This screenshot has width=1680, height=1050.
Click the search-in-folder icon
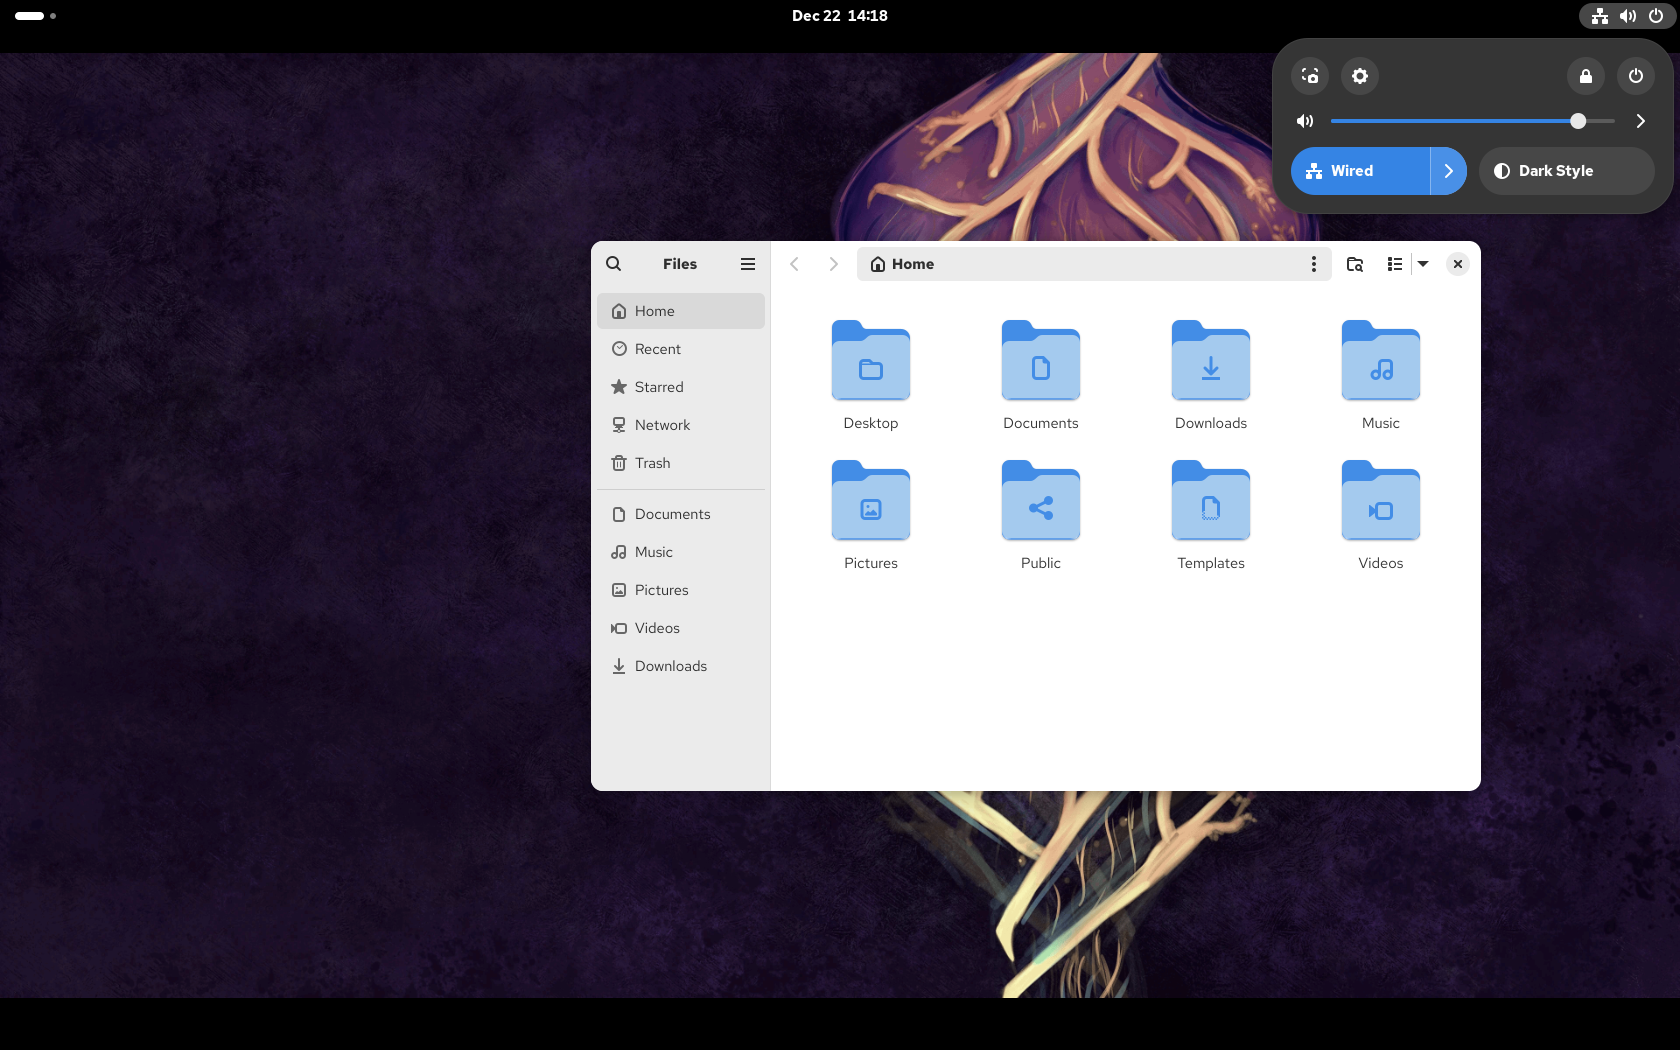tap(1355, 264)
